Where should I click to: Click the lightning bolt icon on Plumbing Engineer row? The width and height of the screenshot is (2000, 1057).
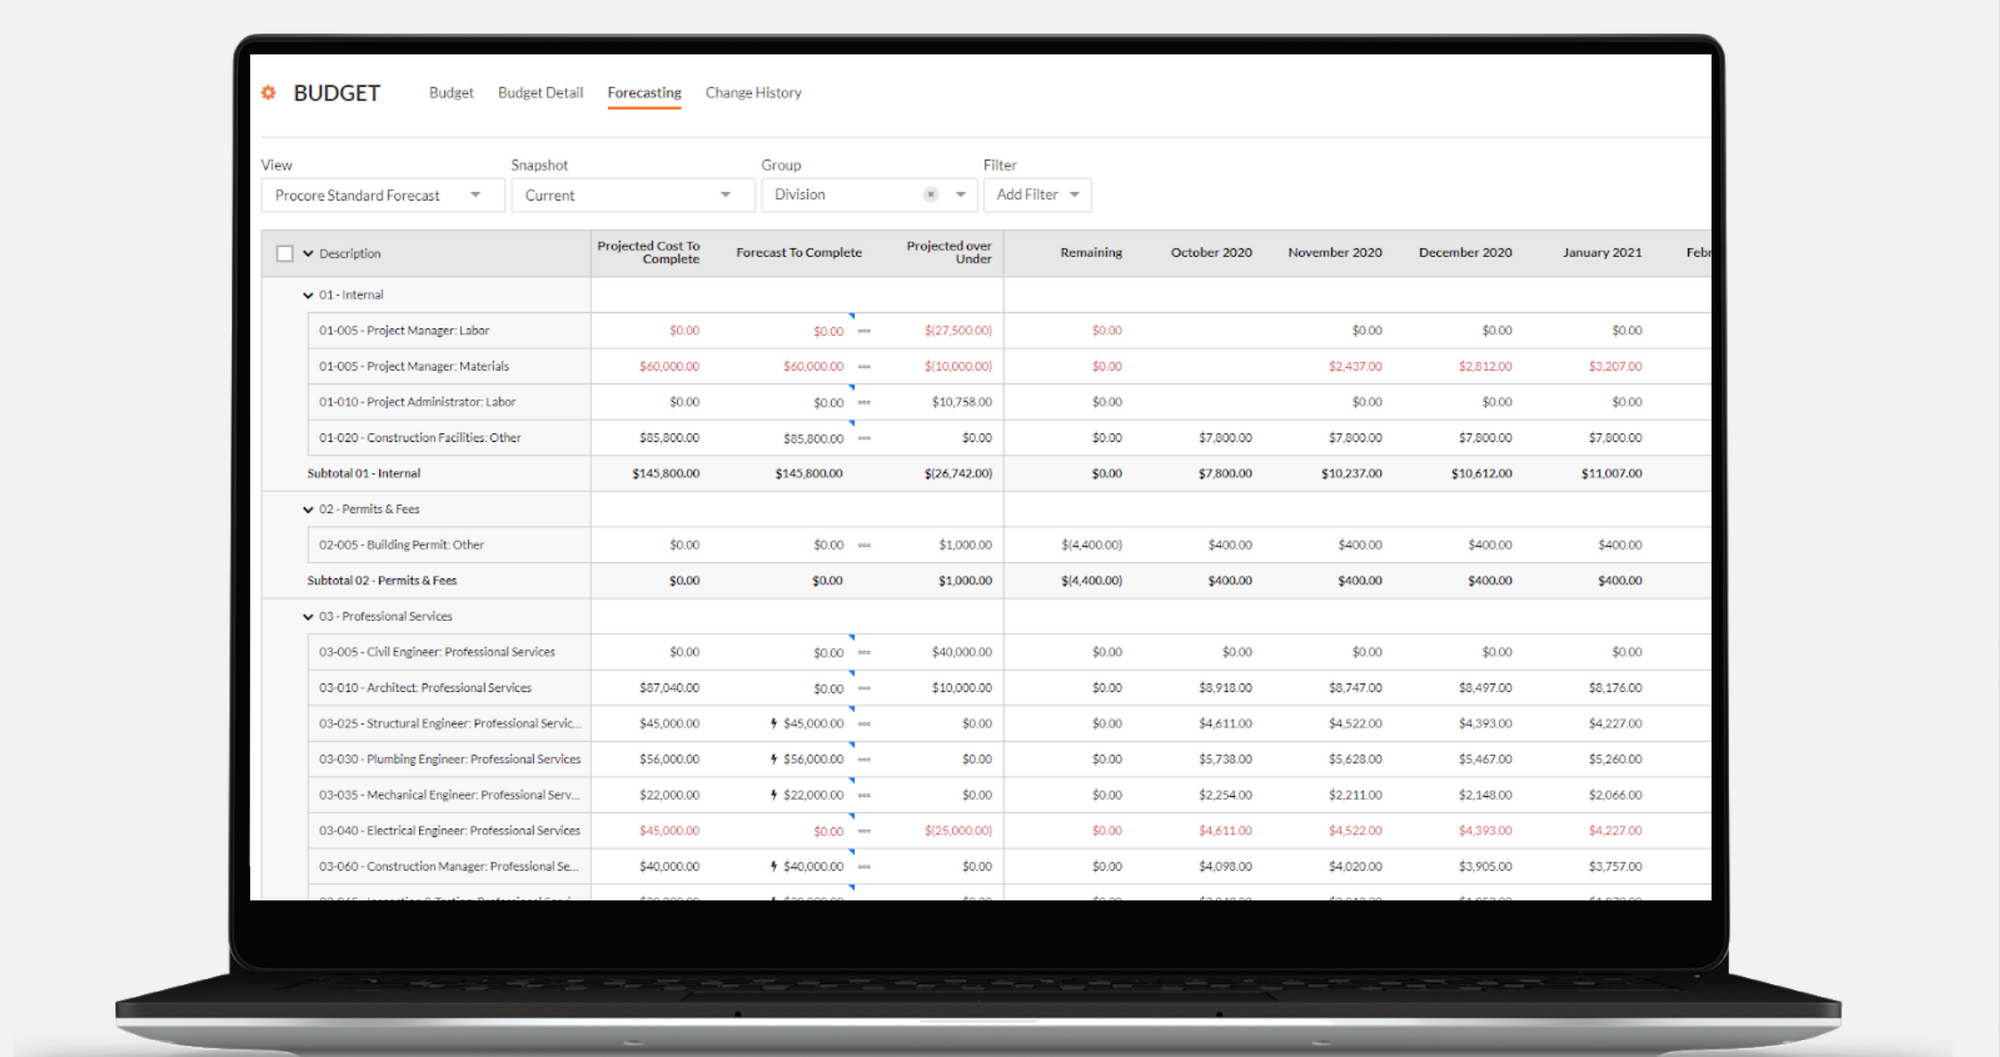[x=774, y=759]
